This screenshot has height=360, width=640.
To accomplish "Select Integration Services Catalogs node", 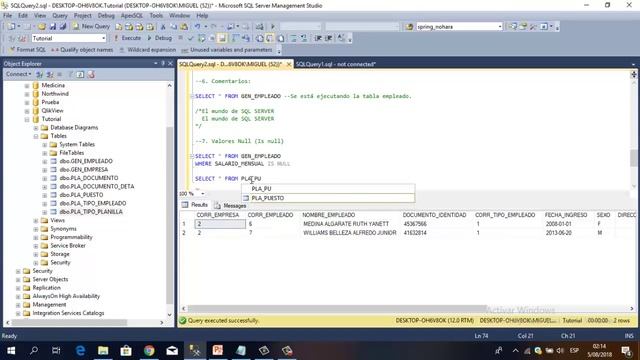I will [x=68, y=313].
